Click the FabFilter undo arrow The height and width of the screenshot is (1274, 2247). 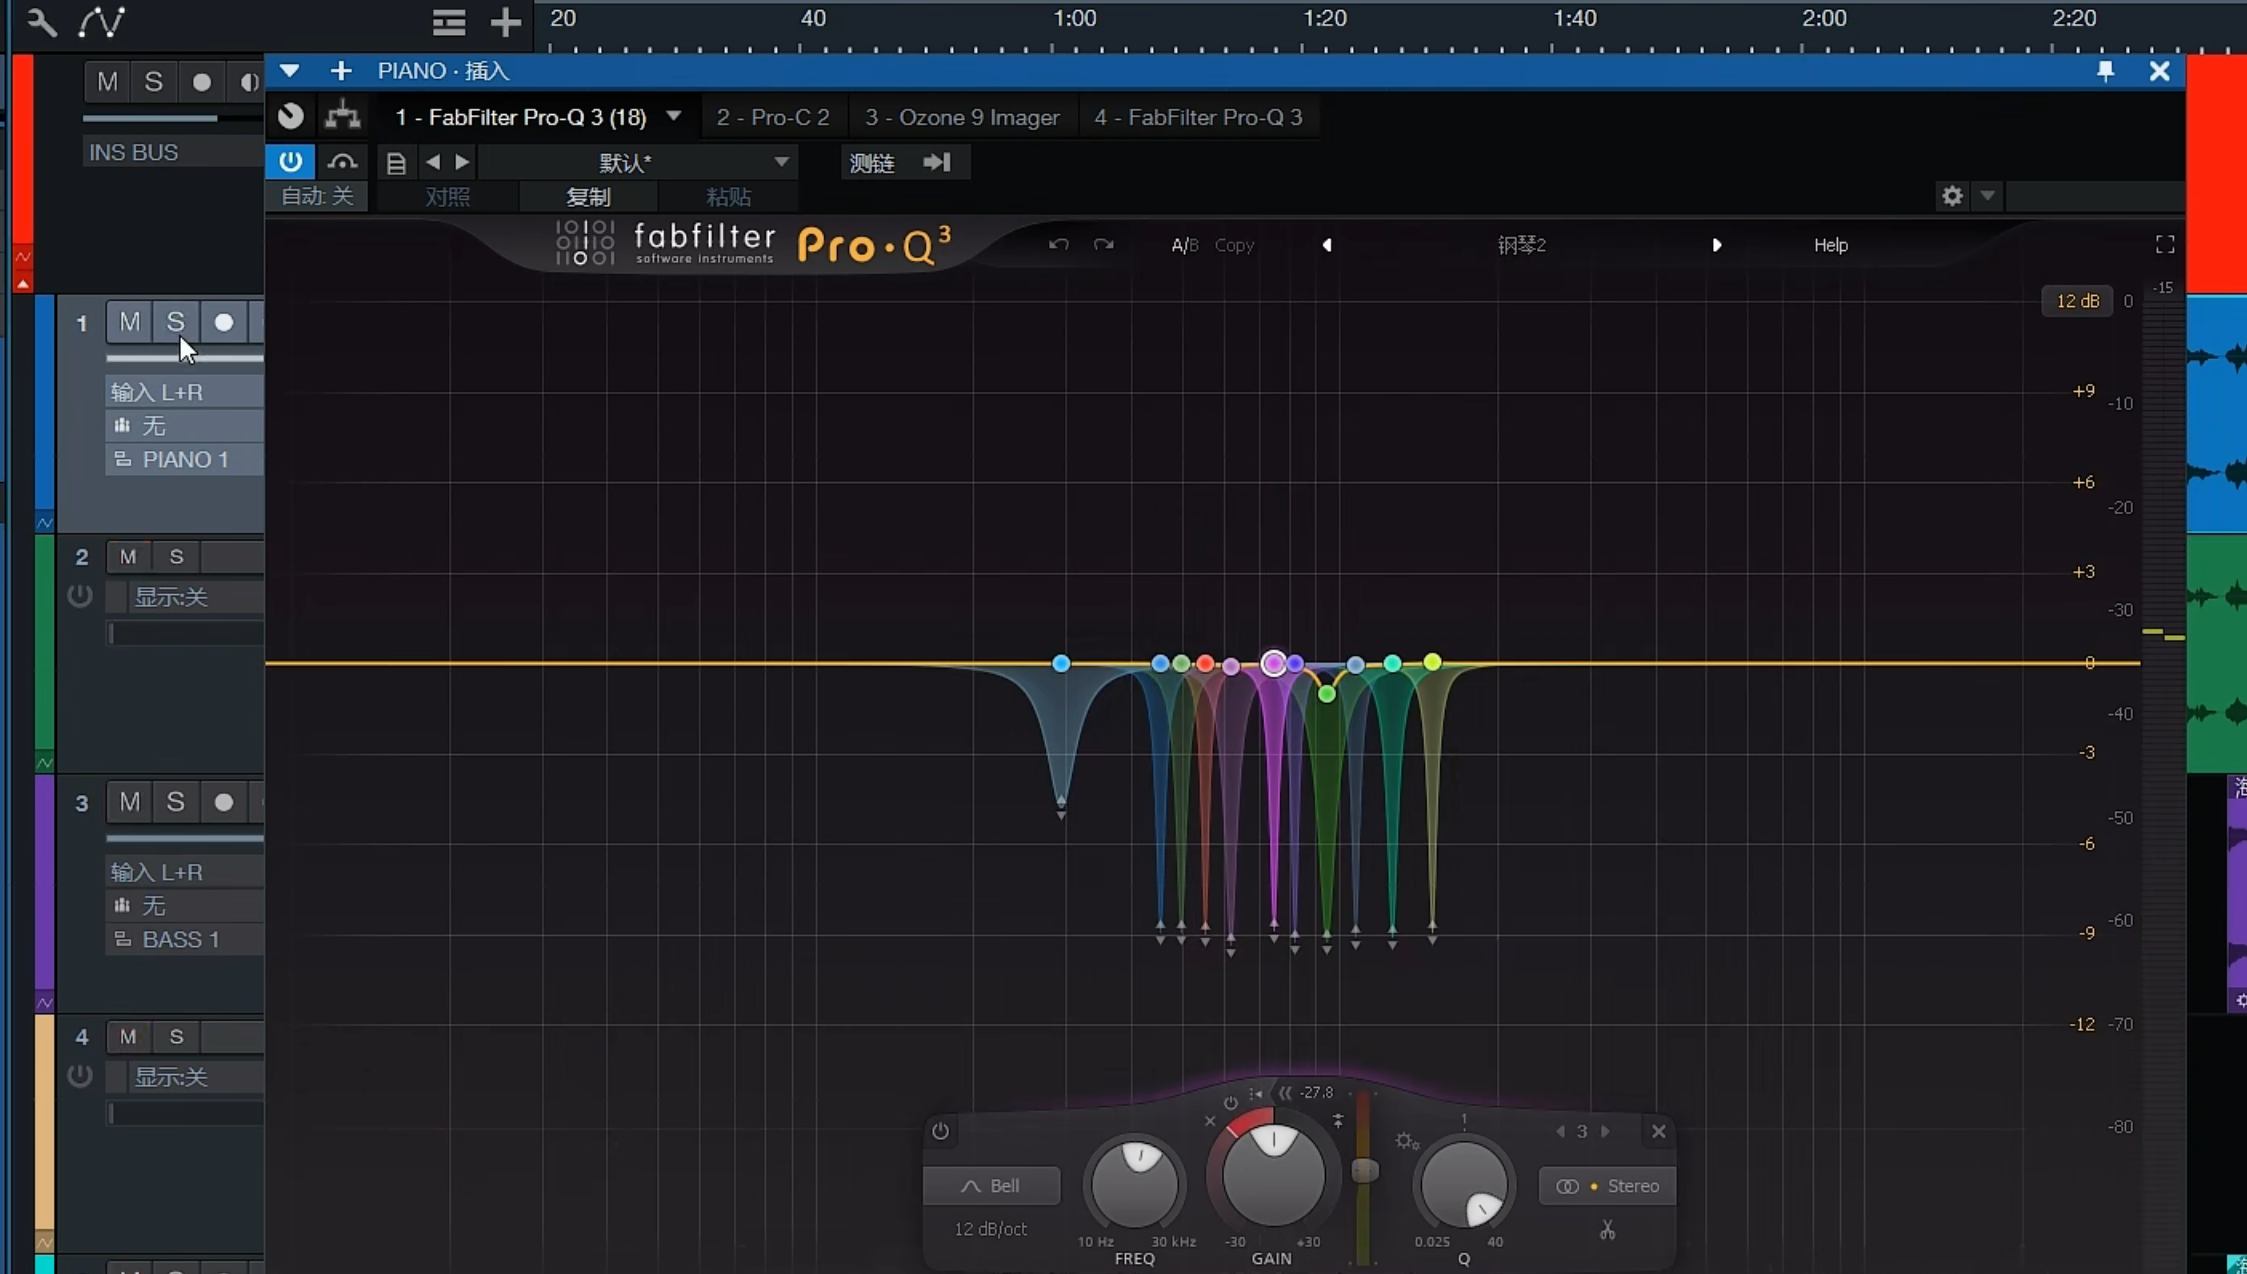click(x=1058, y=245)
